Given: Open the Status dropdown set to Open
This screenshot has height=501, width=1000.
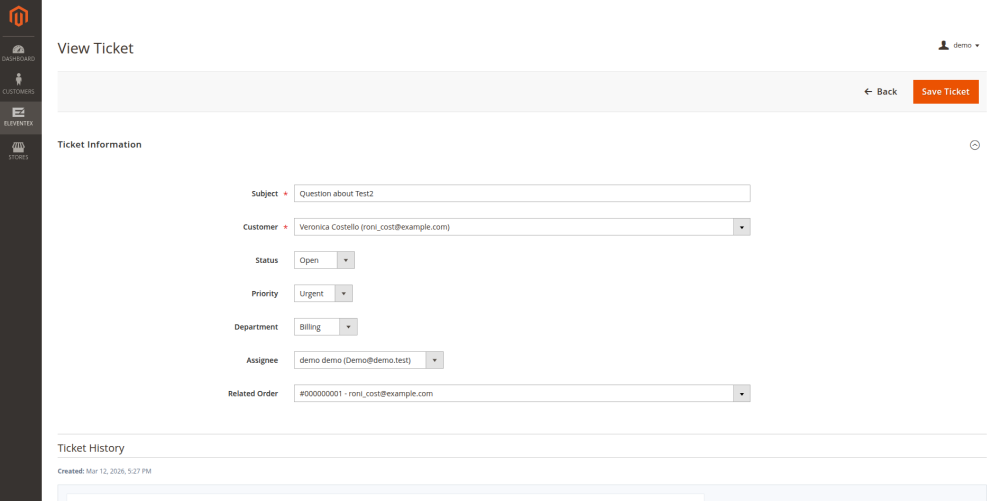Looking at the screenshot, I should (x=324, y=260).
